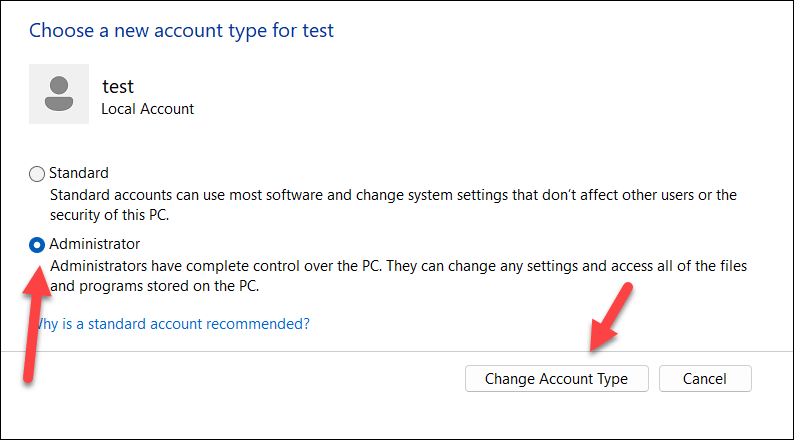The height and width of the screenshot is (440, 794).
Task: Click the test user avatar icon
Action: 59,94
